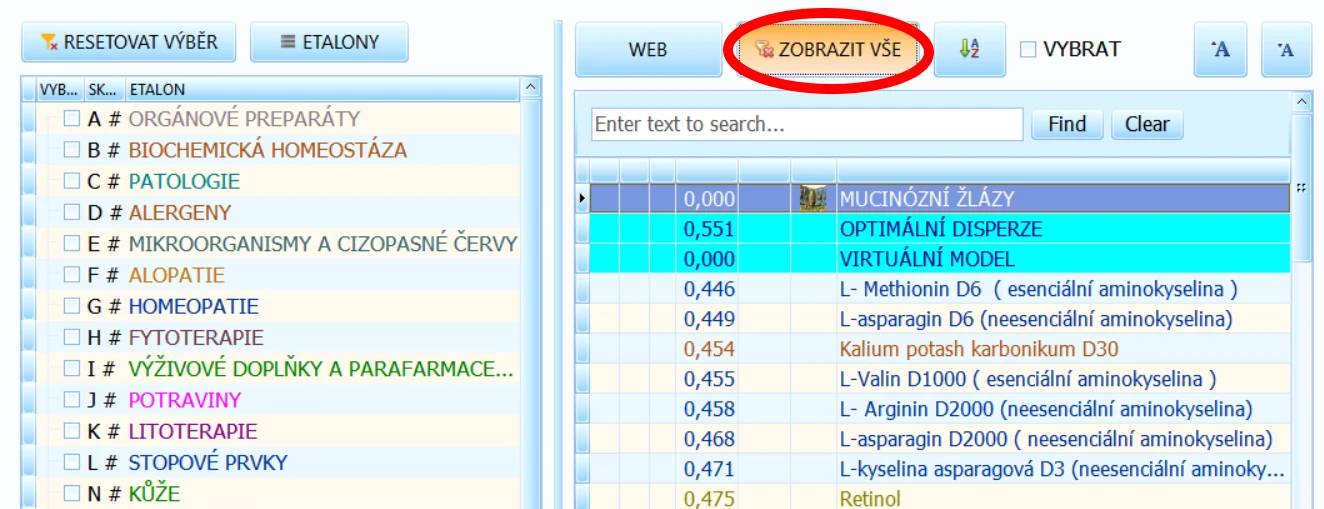Select the L-asparagin D6 row
Viewport: 1324px width, 509px height.
pyautogui.click(x=940, y=319)
